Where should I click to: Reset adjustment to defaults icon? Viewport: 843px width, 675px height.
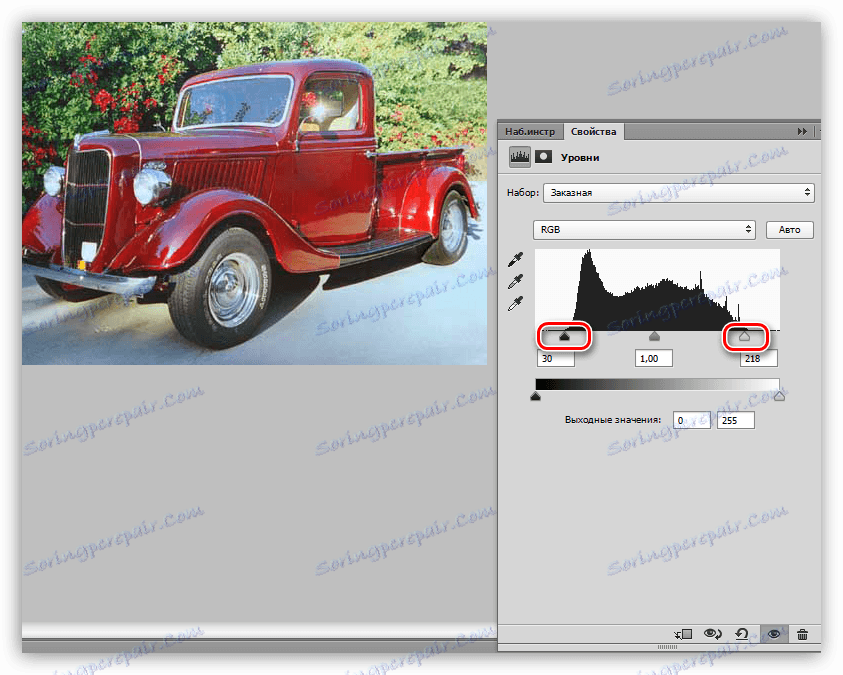point(742,634)
